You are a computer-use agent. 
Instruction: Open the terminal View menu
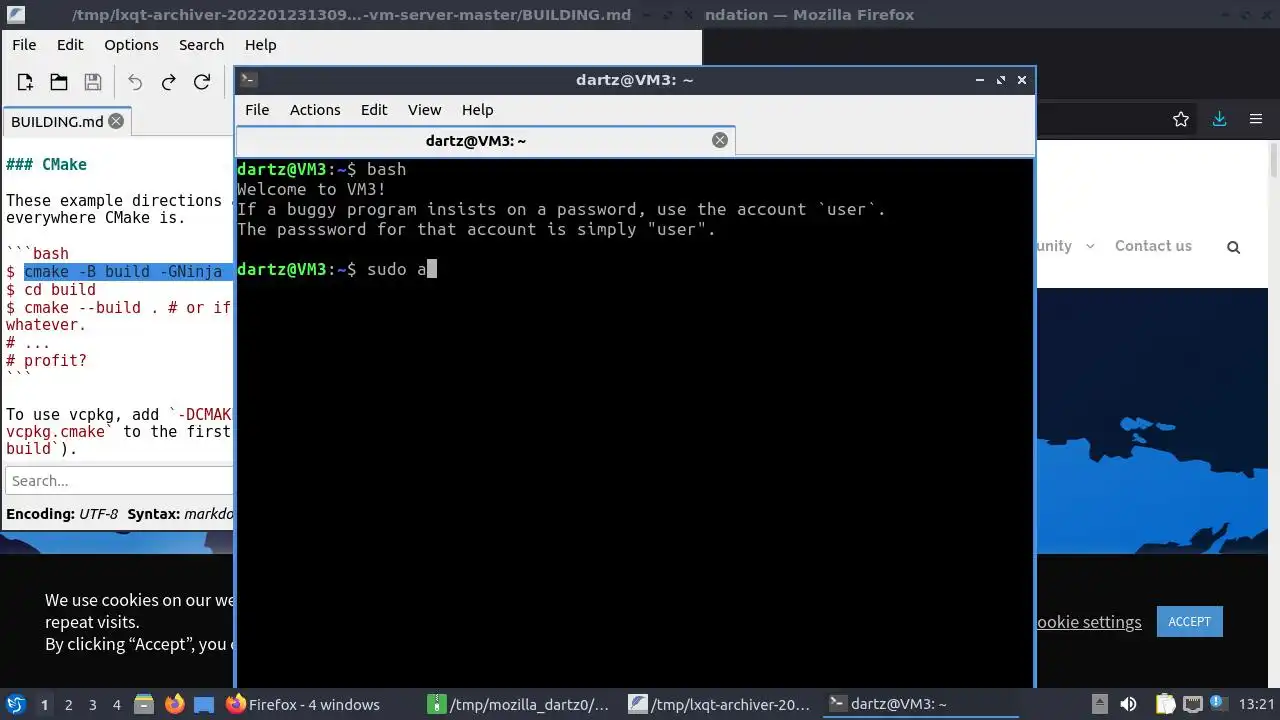pos(424,110)
